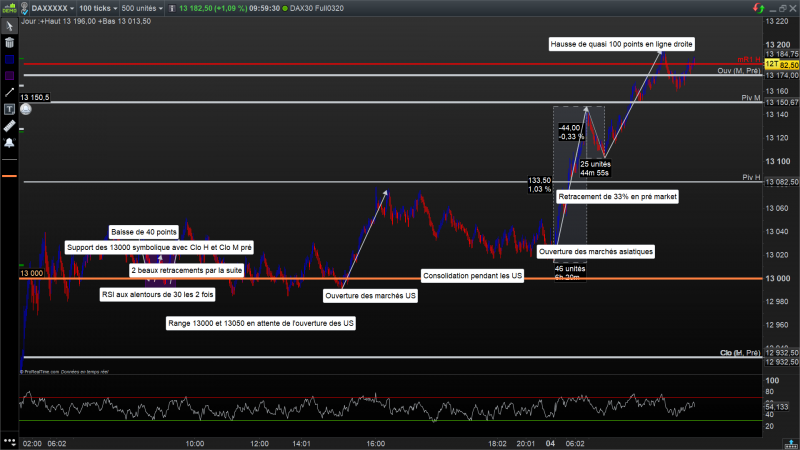The width and height of the screenshot is (800, 450).
Task: Click the upload arrow icon at bottom right
Action: (x=791, y=444)
